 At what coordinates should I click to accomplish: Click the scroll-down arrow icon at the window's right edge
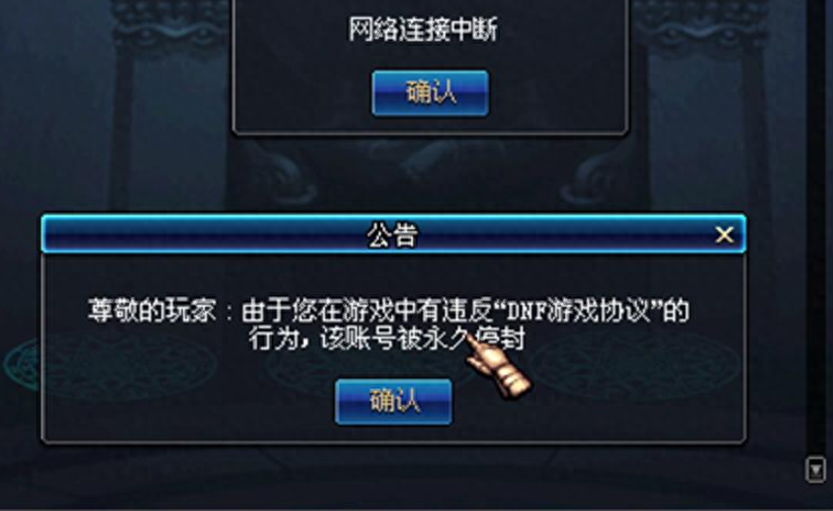(815, 470)
